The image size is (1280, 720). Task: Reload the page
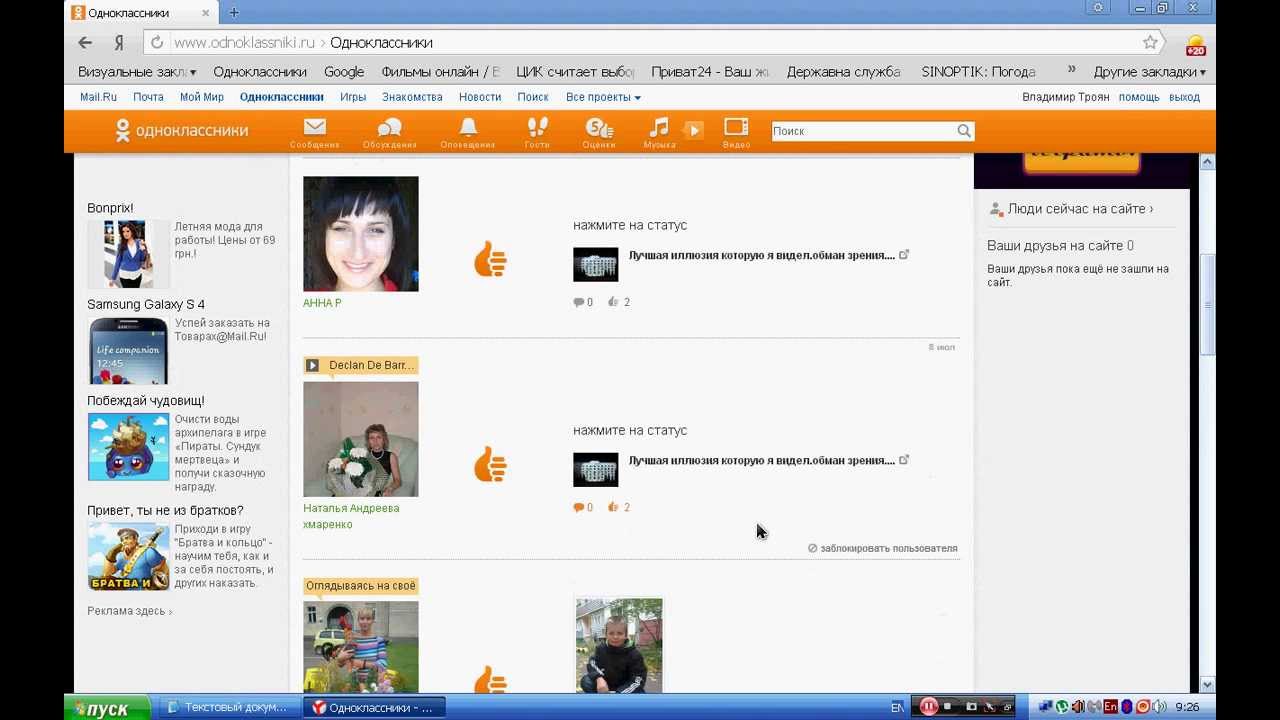[x=156, y=43]
